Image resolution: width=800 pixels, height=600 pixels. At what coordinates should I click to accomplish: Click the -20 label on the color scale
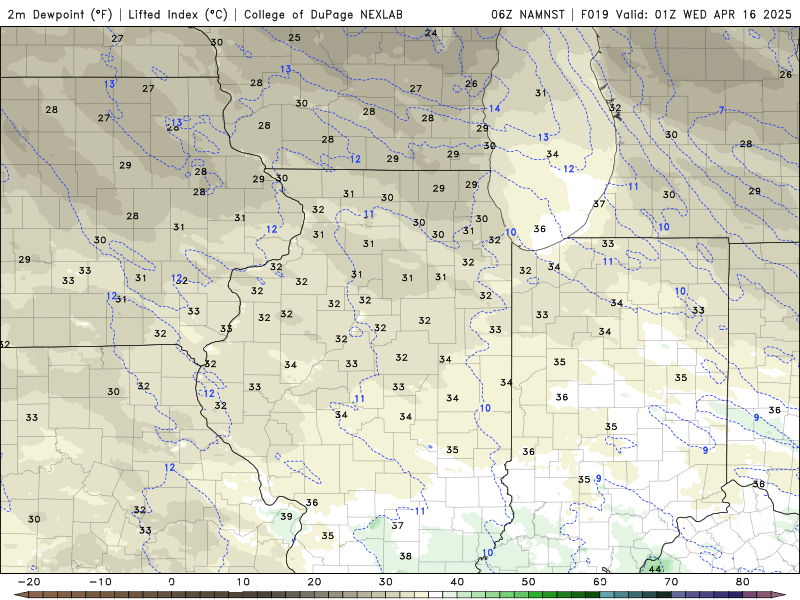point(29,582)
